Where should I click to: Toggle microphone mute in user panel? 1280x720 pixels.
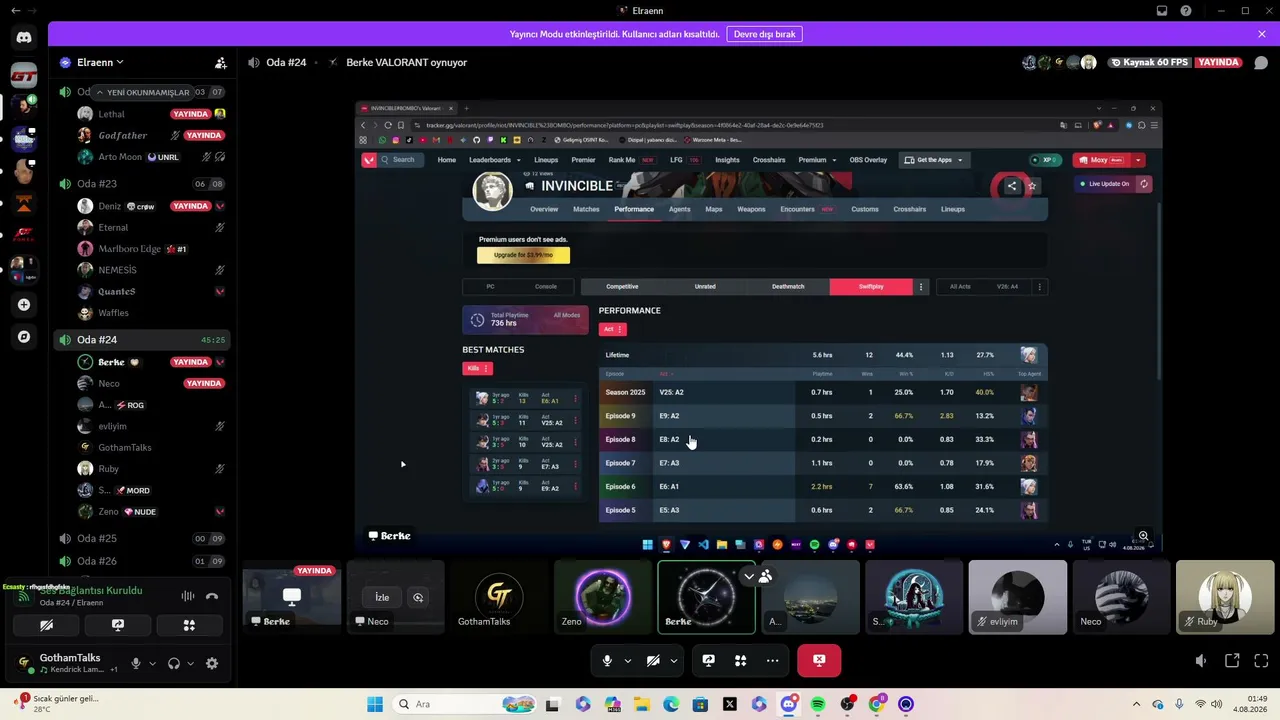(137, 663)
